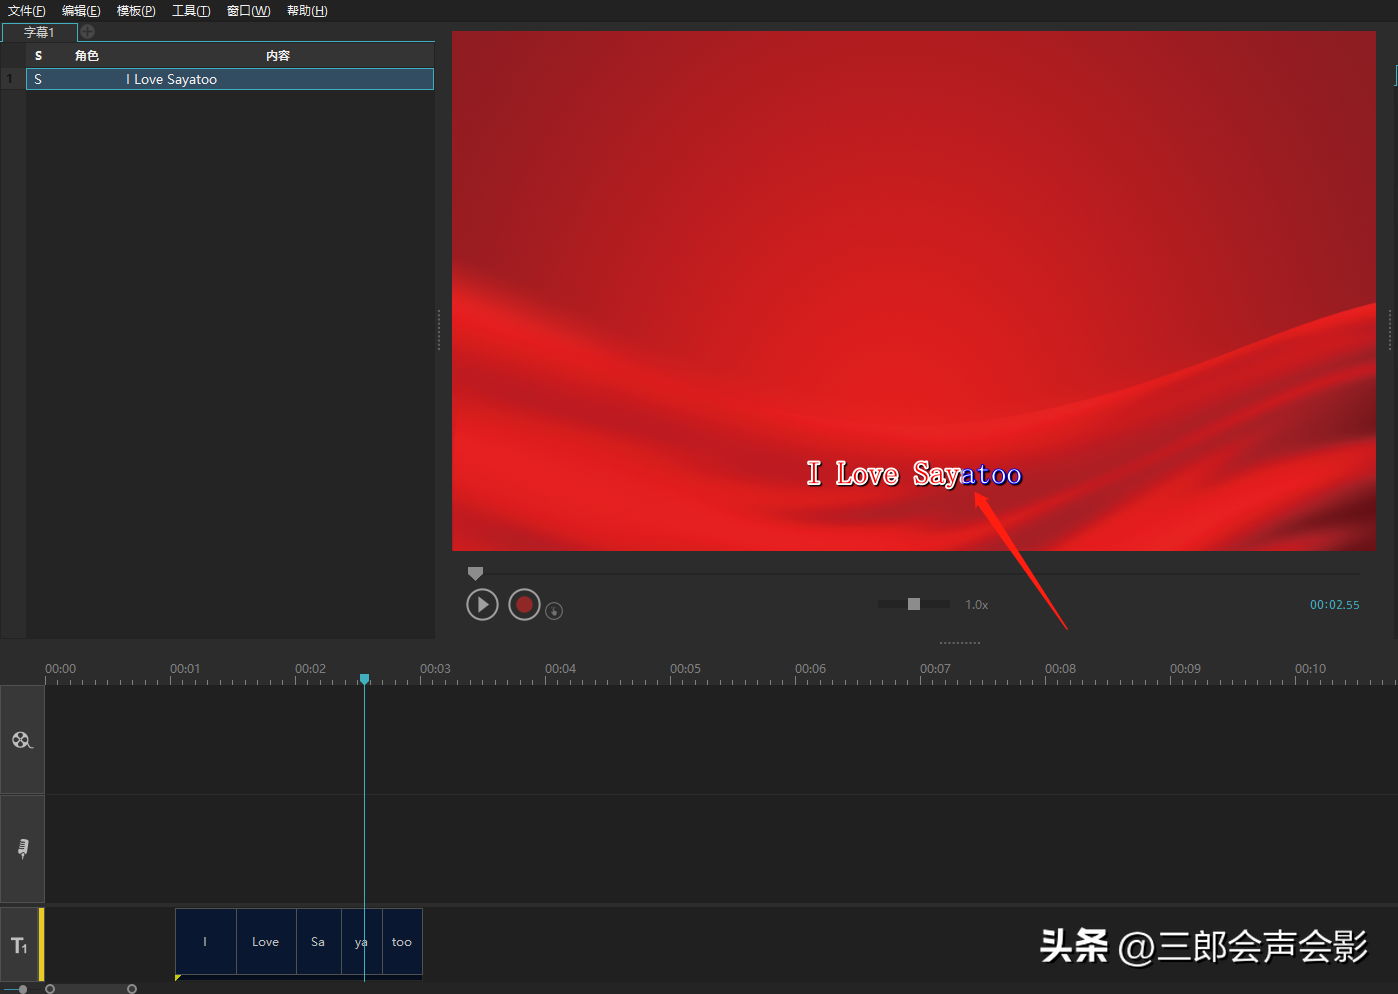Select the 'Love' word block on timeline
1398x994 pixels.
[x=266, y=942]
